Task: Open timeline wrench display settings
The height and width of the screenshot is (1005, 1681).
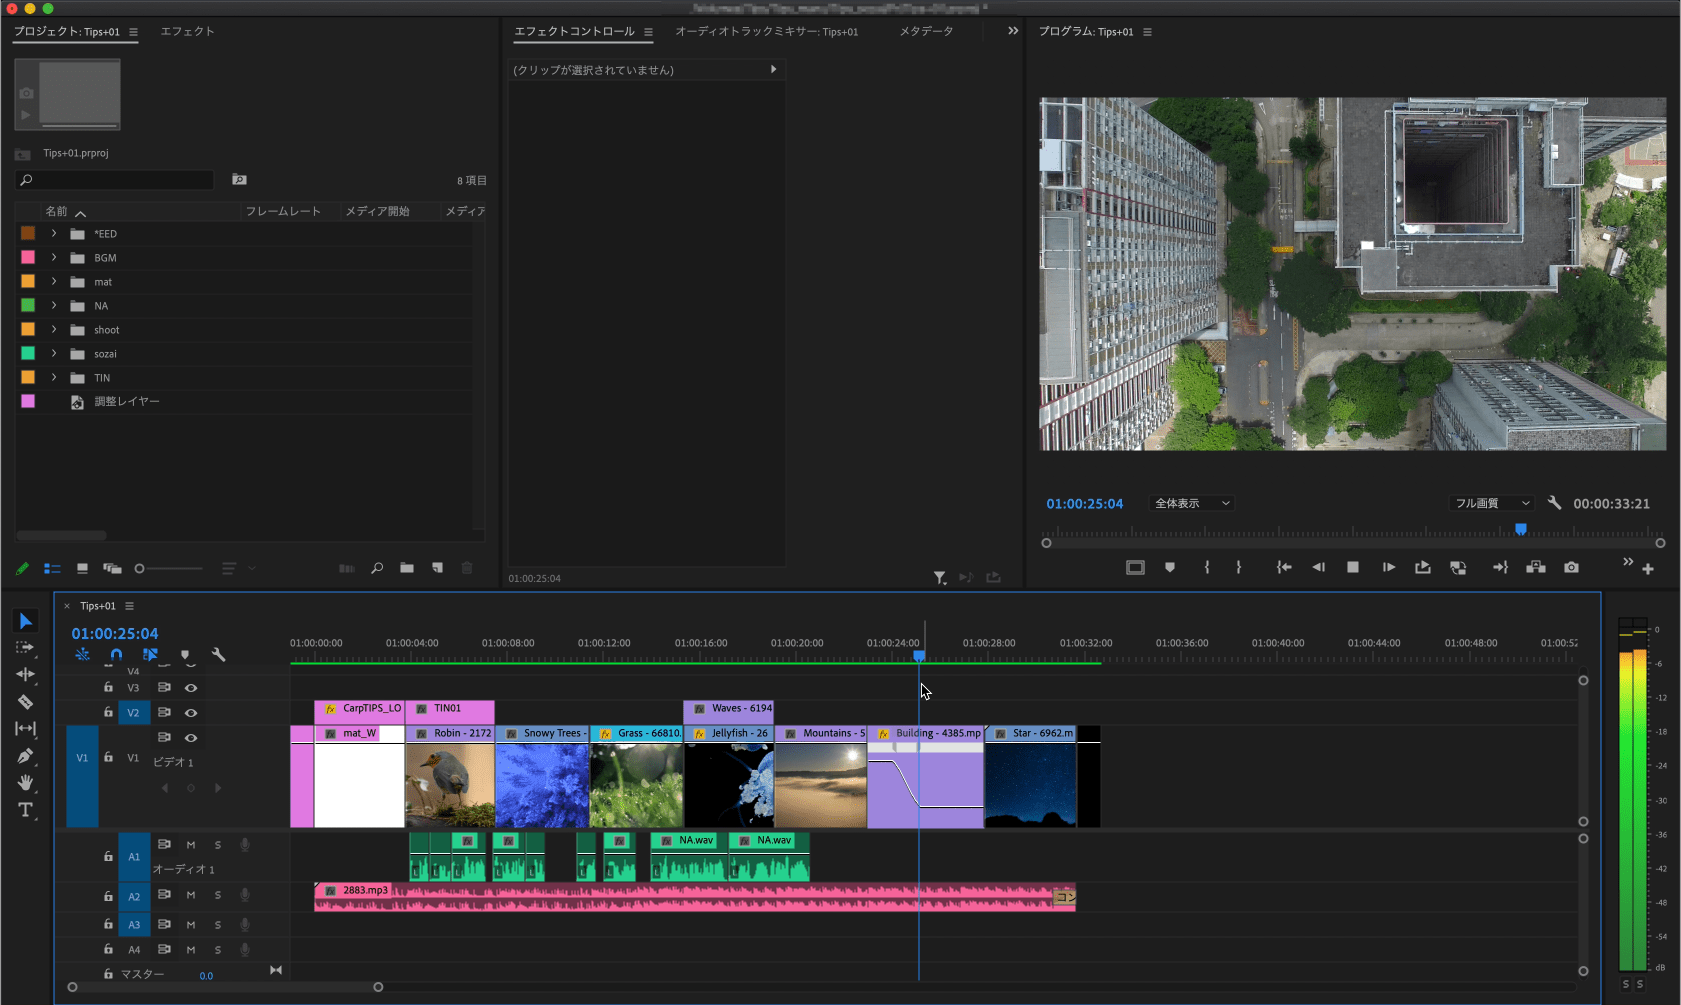Action: click(x=219, y=655)
